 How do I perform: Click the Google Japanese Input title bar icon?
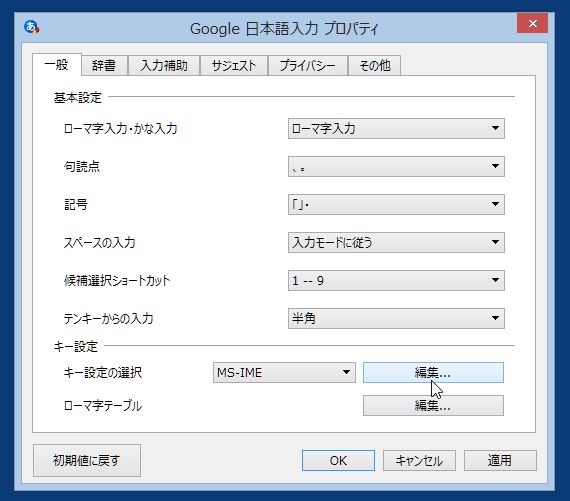tap(32, 27)
